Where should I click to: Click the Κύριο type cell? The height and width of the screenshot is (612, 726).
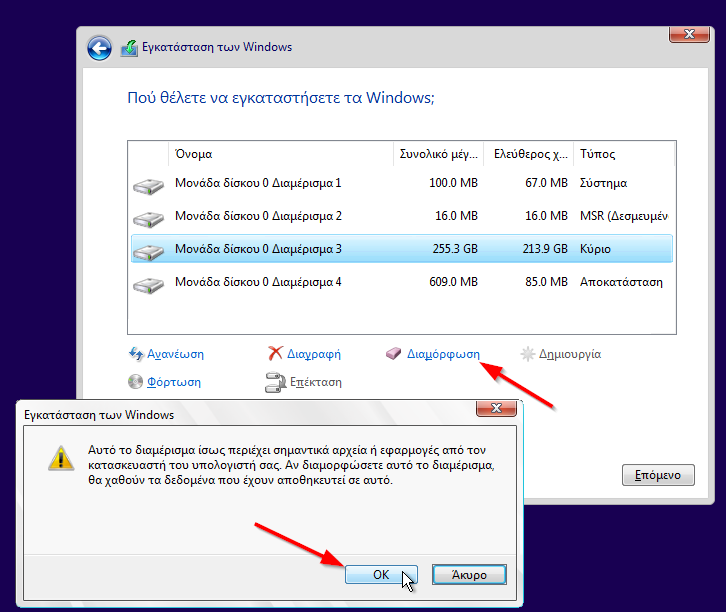click(595, 249)
